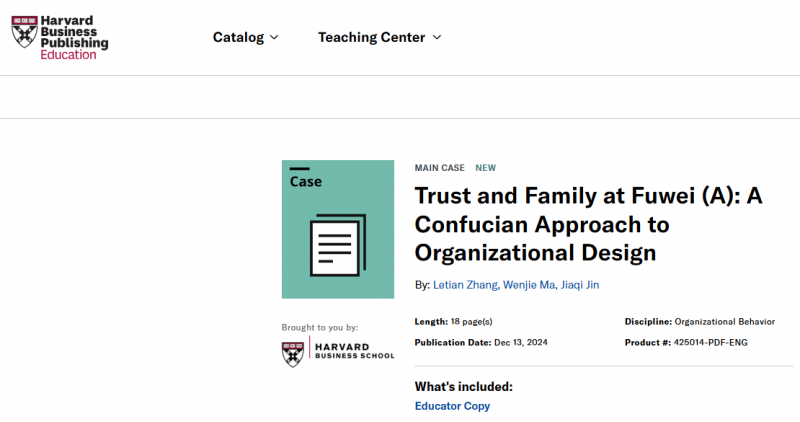Click the Harvard Business Publishing shield logo

tap(24, 32)
